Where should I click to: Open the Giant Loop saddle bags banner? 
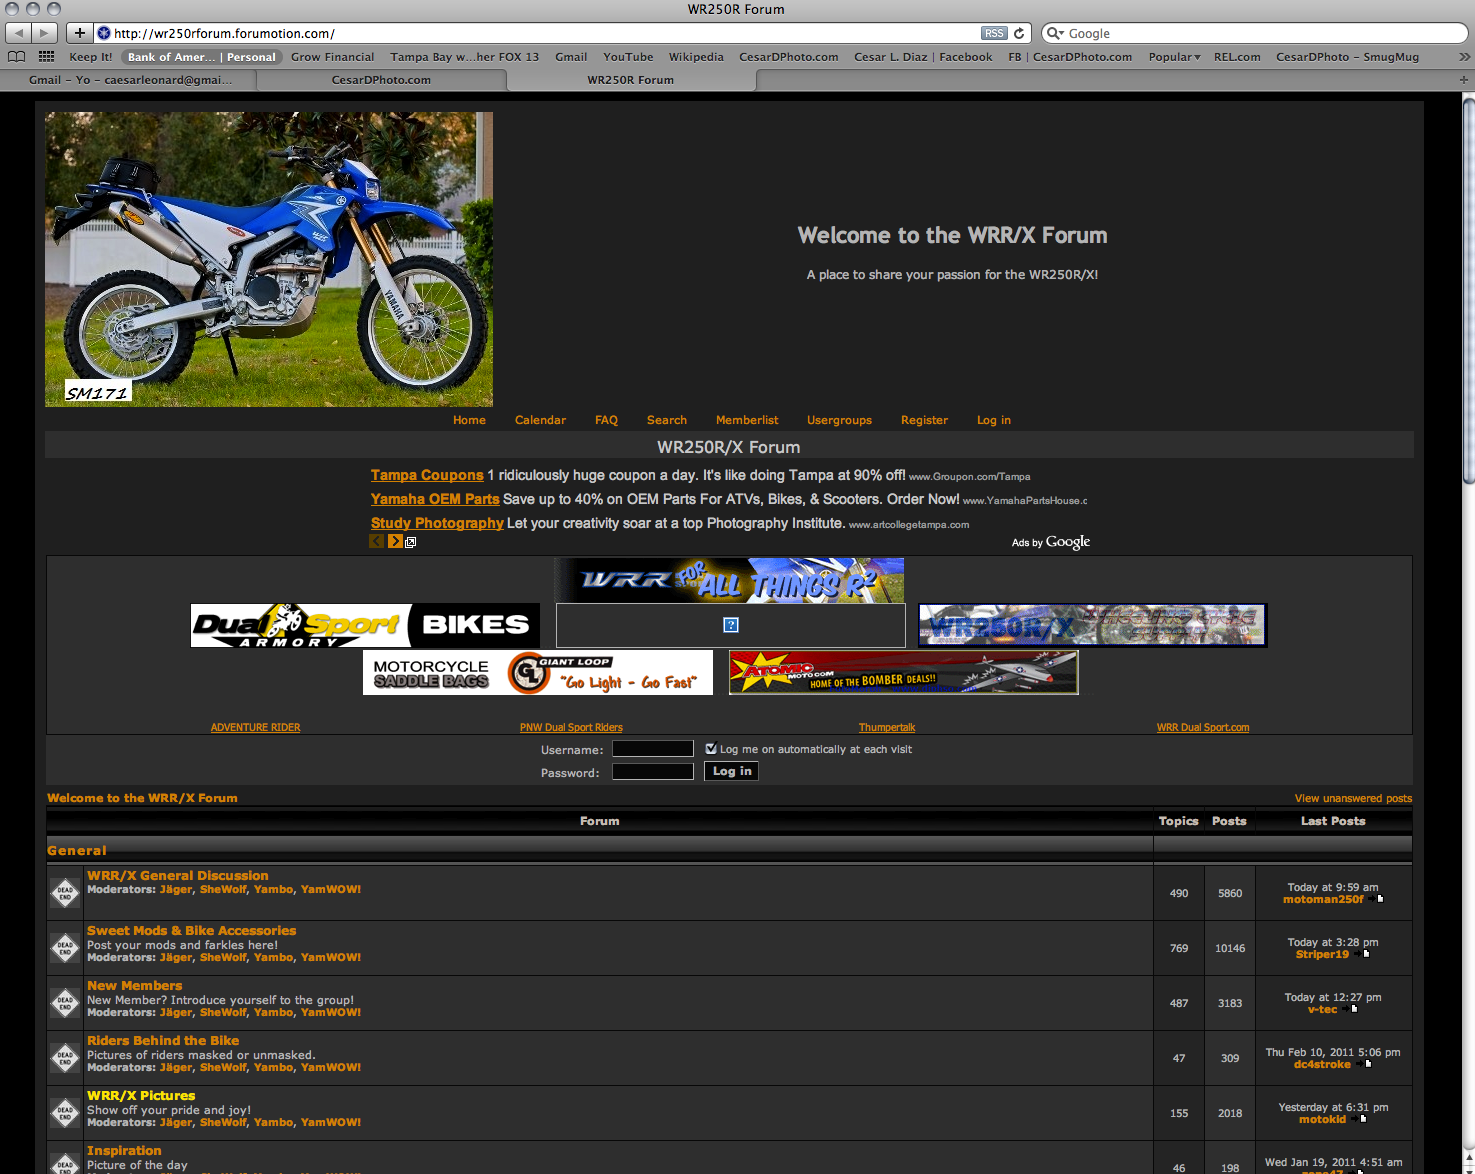click(538, 672)
